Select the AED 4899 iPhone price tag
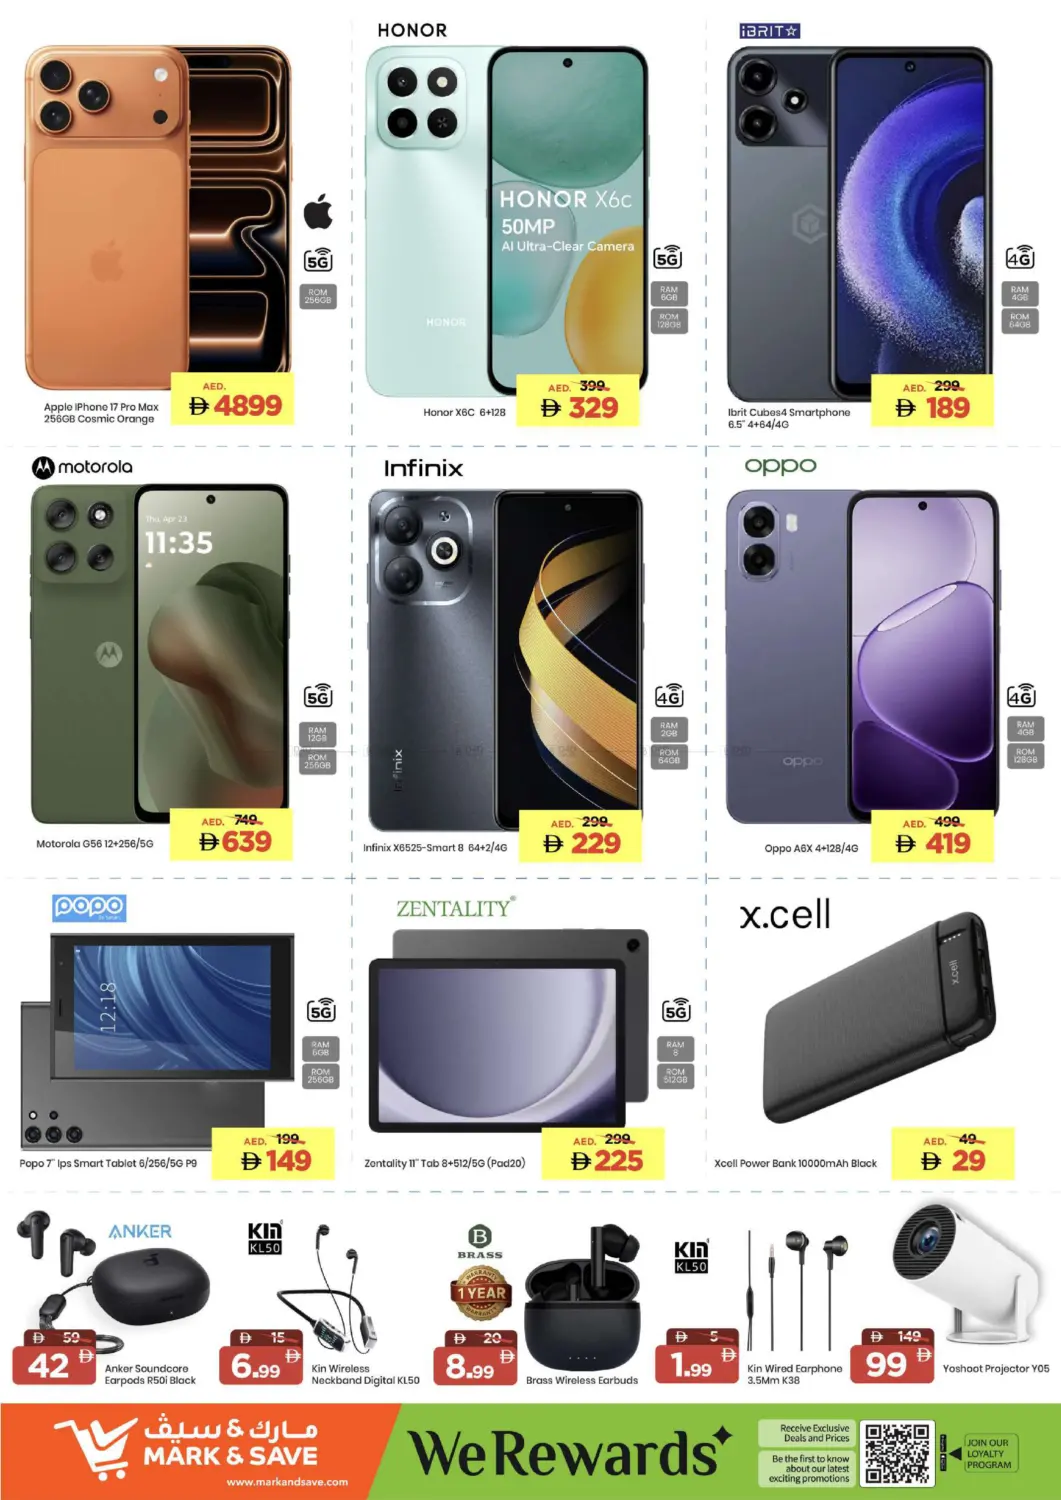1061x1500 pixels. pos(233,400)
